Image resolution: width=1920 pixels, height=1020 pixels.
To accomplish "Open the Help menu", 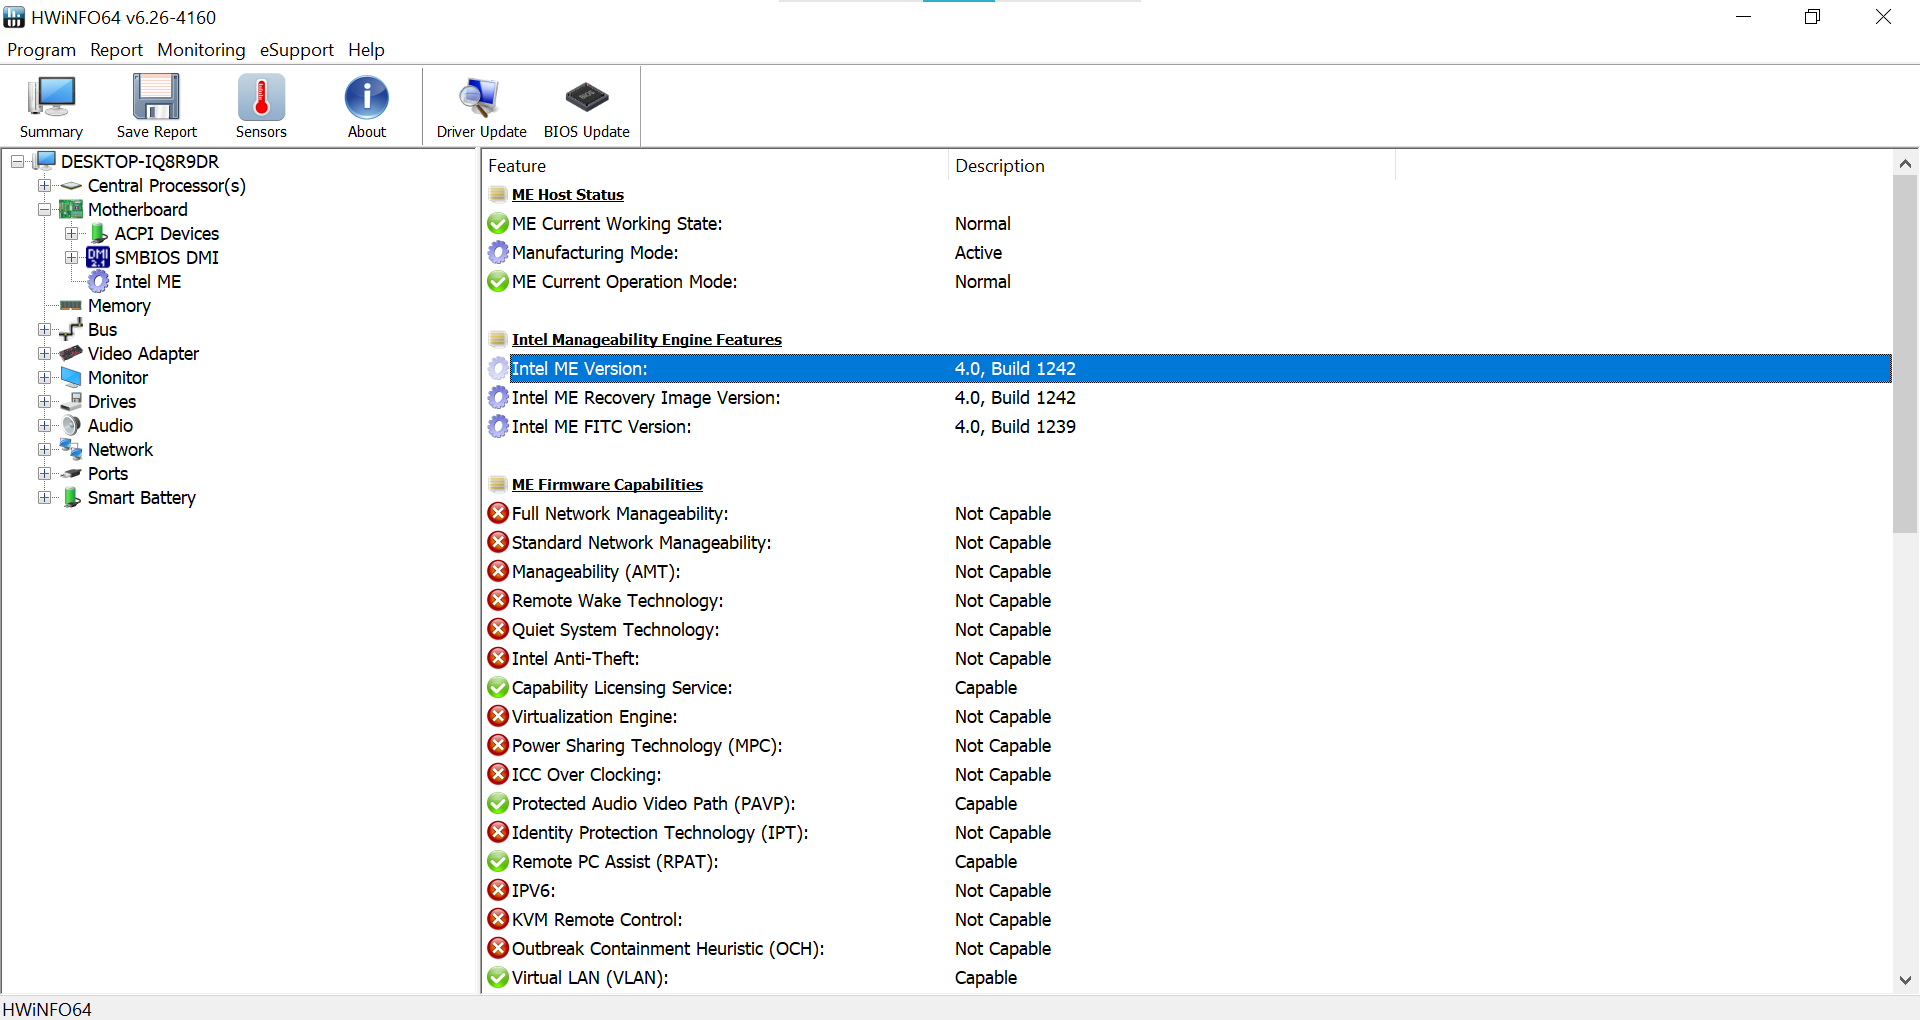I will [366, 50].
